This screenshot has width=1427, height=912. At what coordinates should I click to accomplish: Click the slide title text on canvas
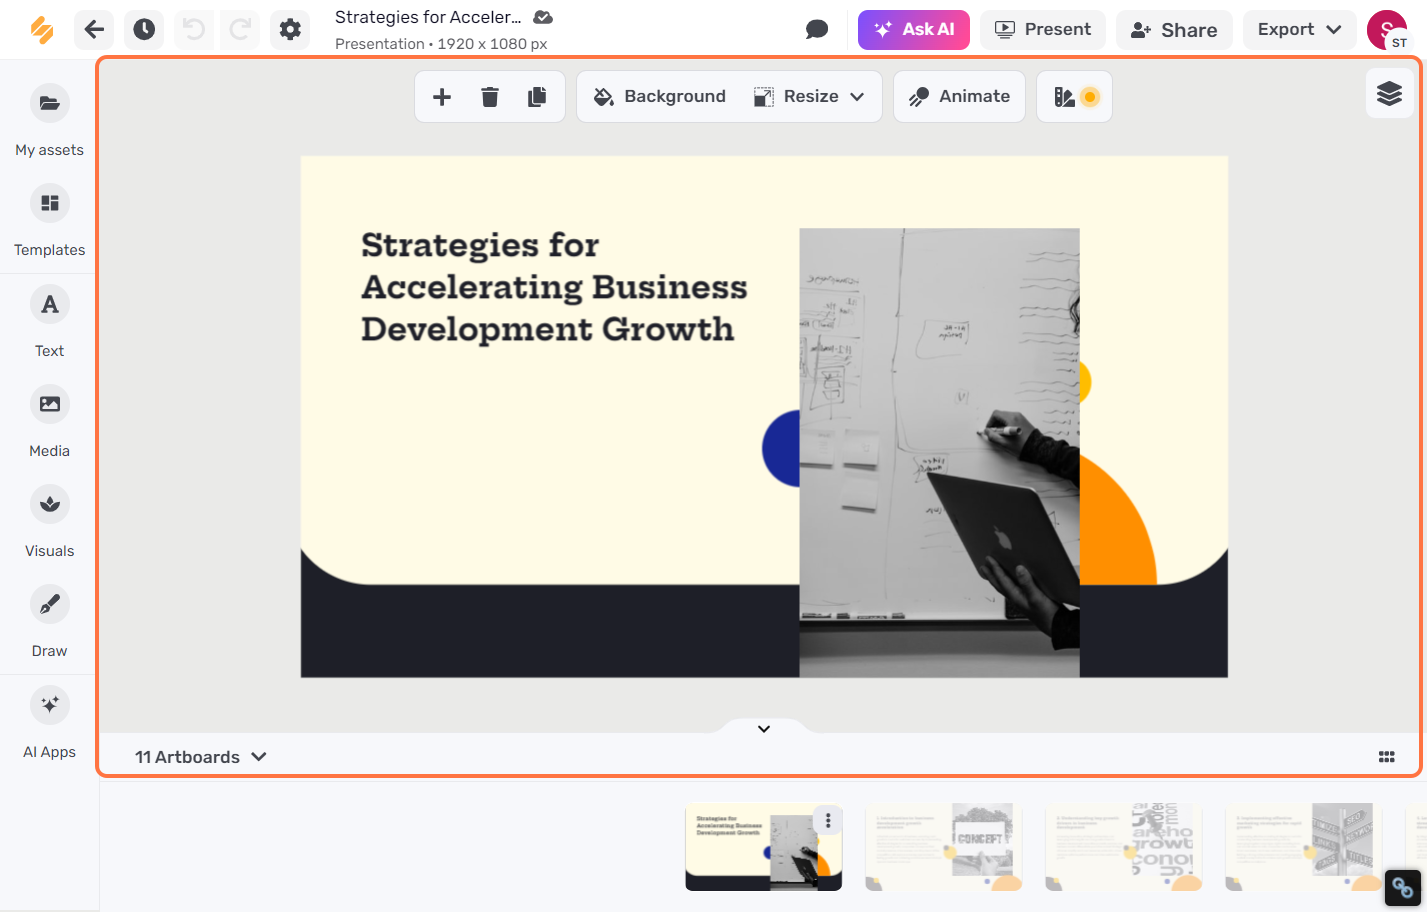coord(554,287)
